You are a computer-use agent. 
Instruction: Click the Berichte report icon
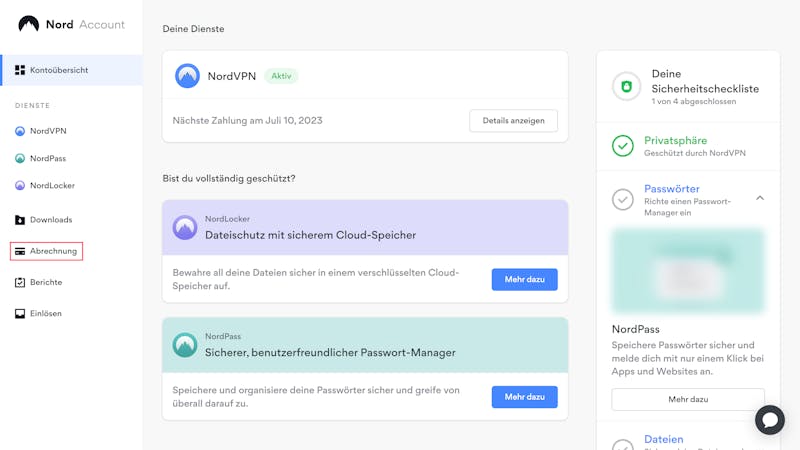(20, 282)
